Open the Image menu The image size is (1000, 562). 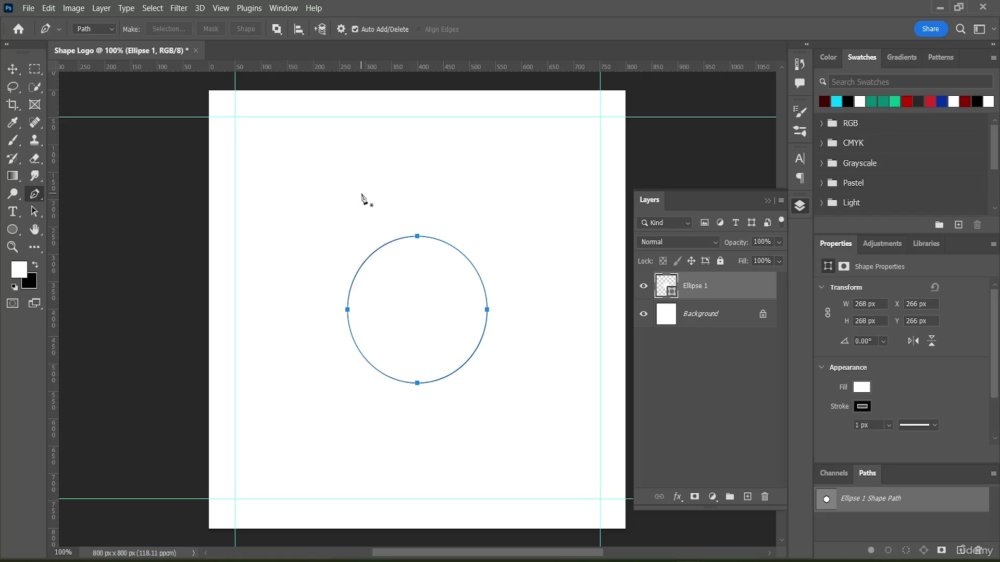pos(73,8)
